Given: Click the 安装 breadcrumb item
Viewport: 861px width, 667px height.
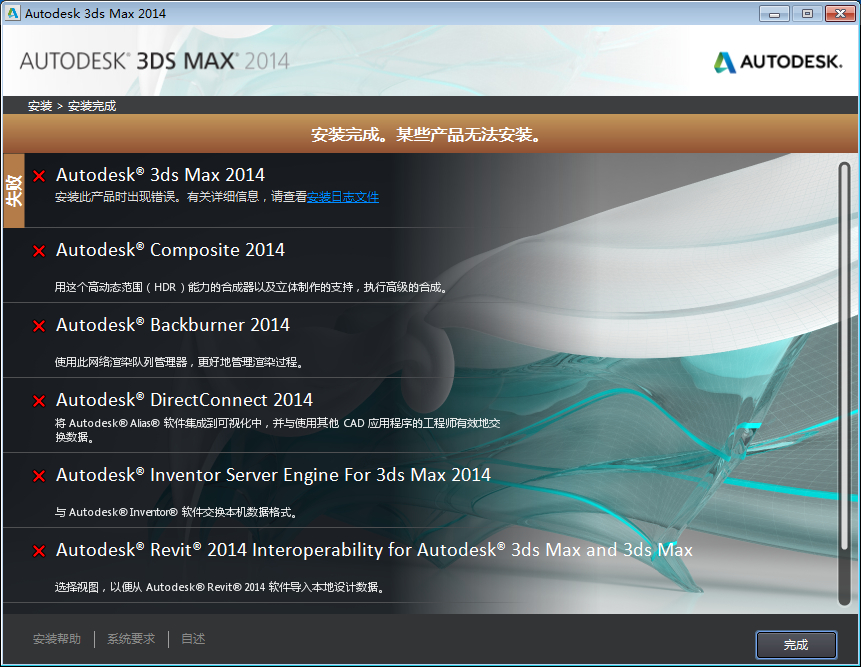Looking at the screenshot, I should 40,105.
